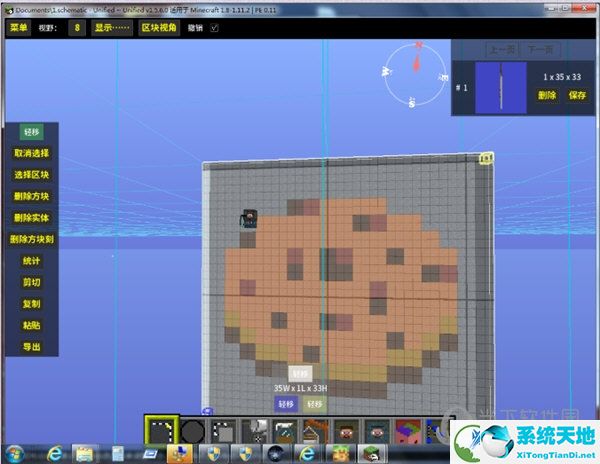
Task: Click 保存 for clipboard item #1
Action: (x=577, y=95)
